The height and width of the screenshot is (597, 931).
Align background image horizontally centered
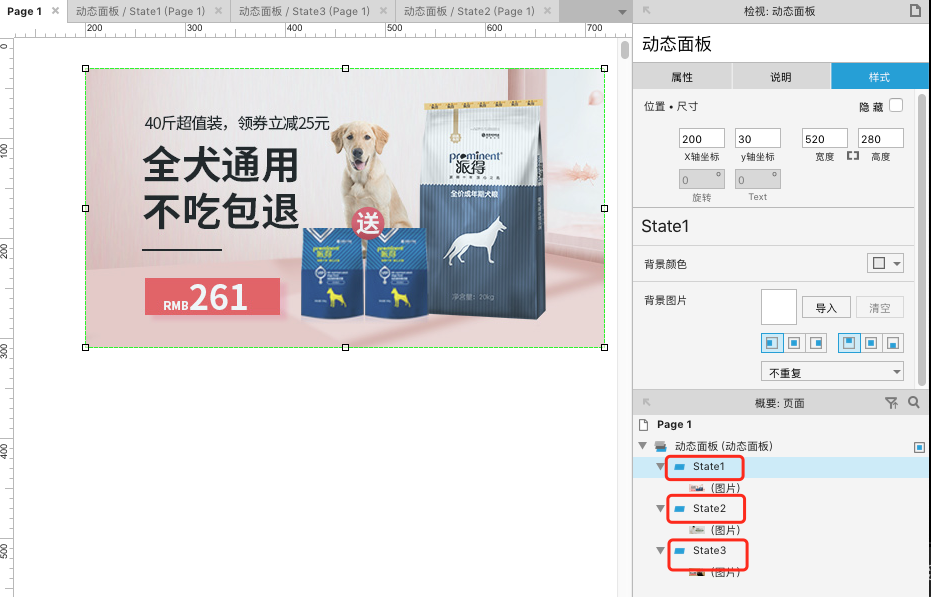tap(794, 343)
